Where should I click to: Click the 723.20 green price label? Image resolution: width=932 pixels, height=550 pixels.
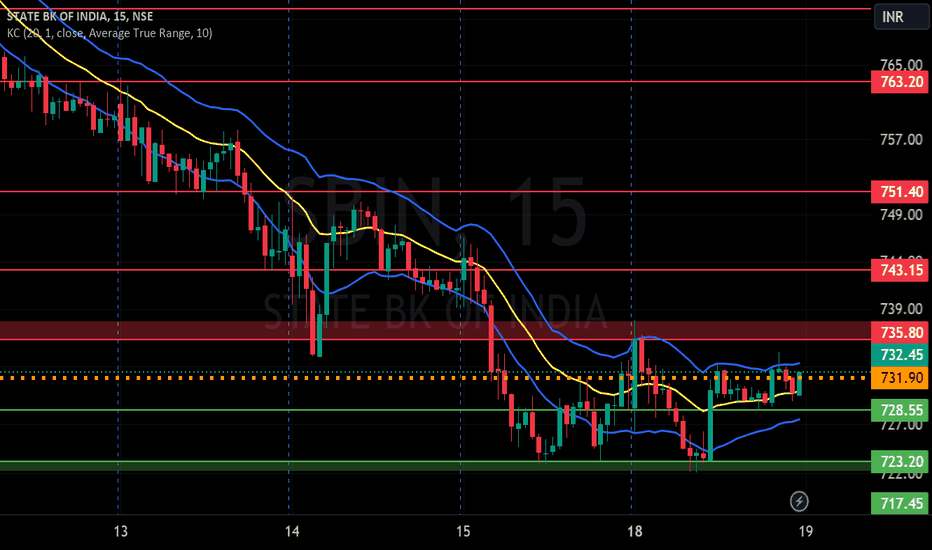point(900,461)
